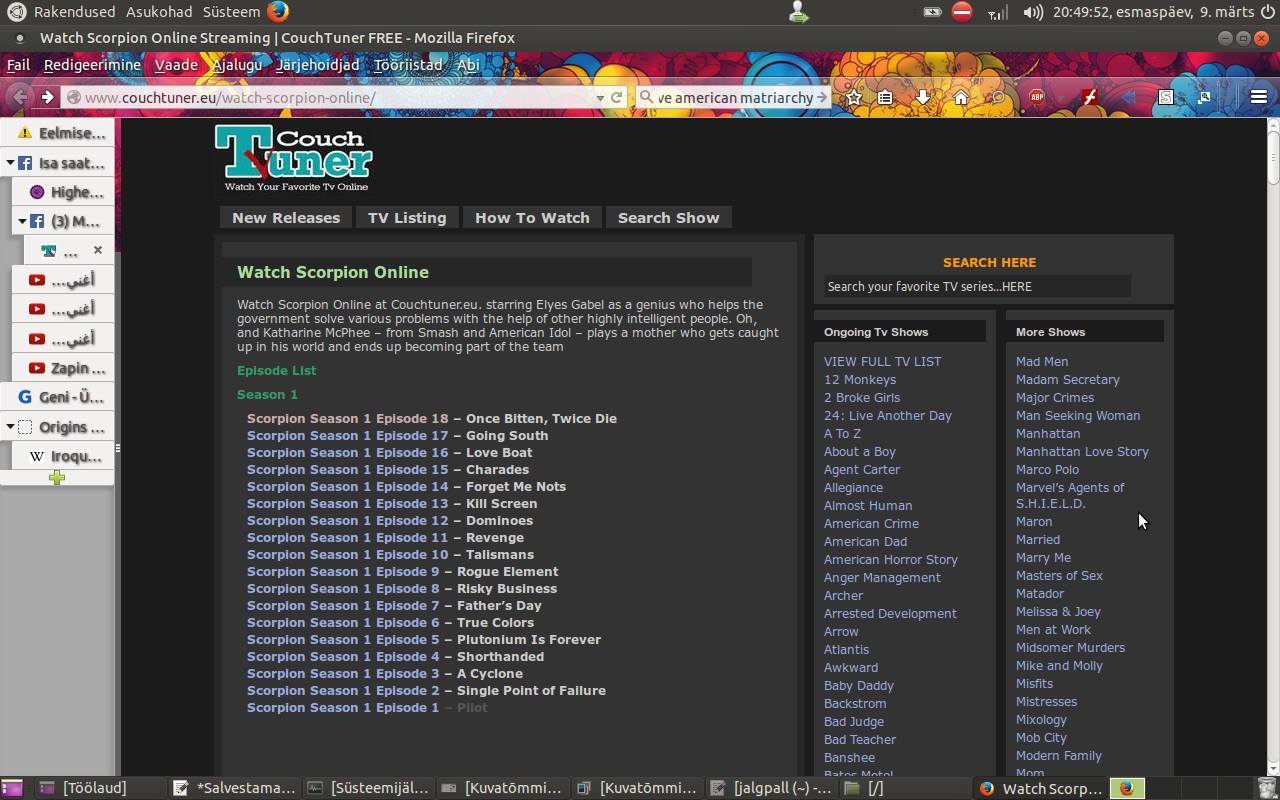
Task: Close the current CouchTuner tab
Action: [x=98, y=250]
